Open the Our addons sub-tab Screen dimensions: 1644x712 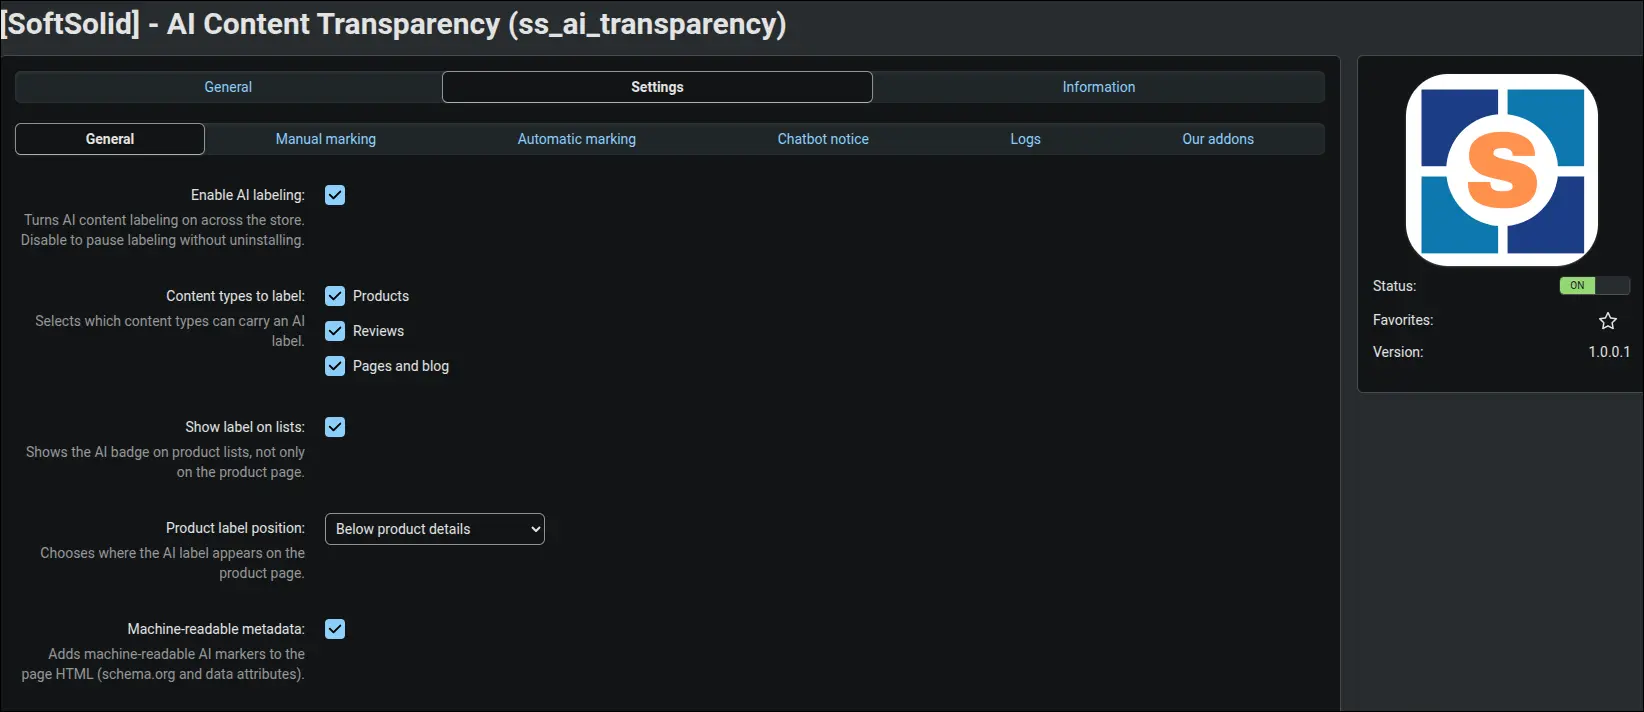(1218, 139)
